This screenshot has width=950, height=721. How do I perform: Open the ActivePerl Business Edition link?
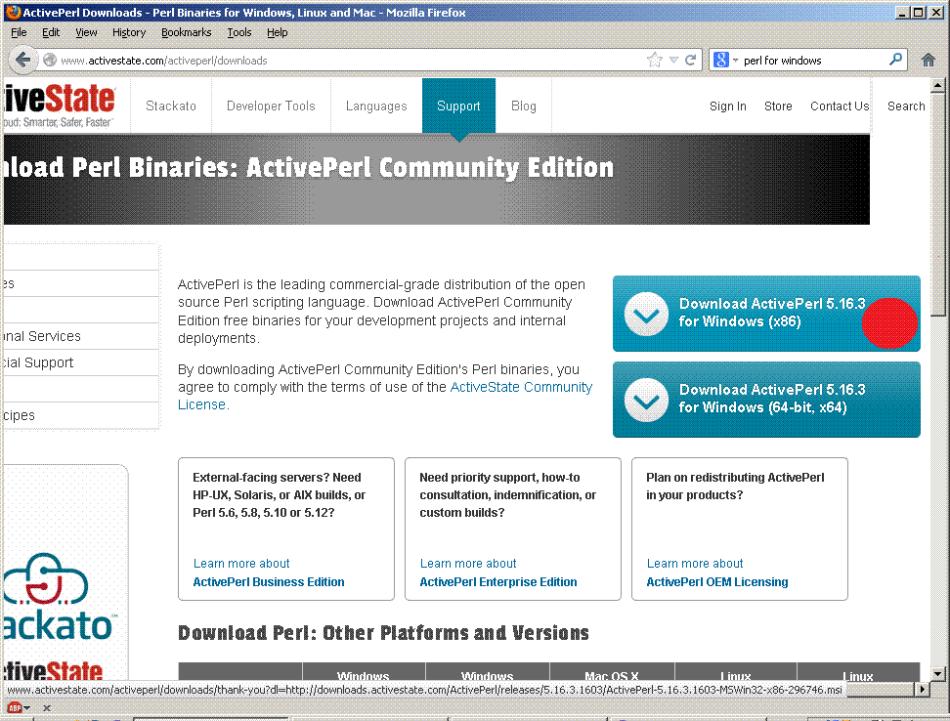point(268,582)
